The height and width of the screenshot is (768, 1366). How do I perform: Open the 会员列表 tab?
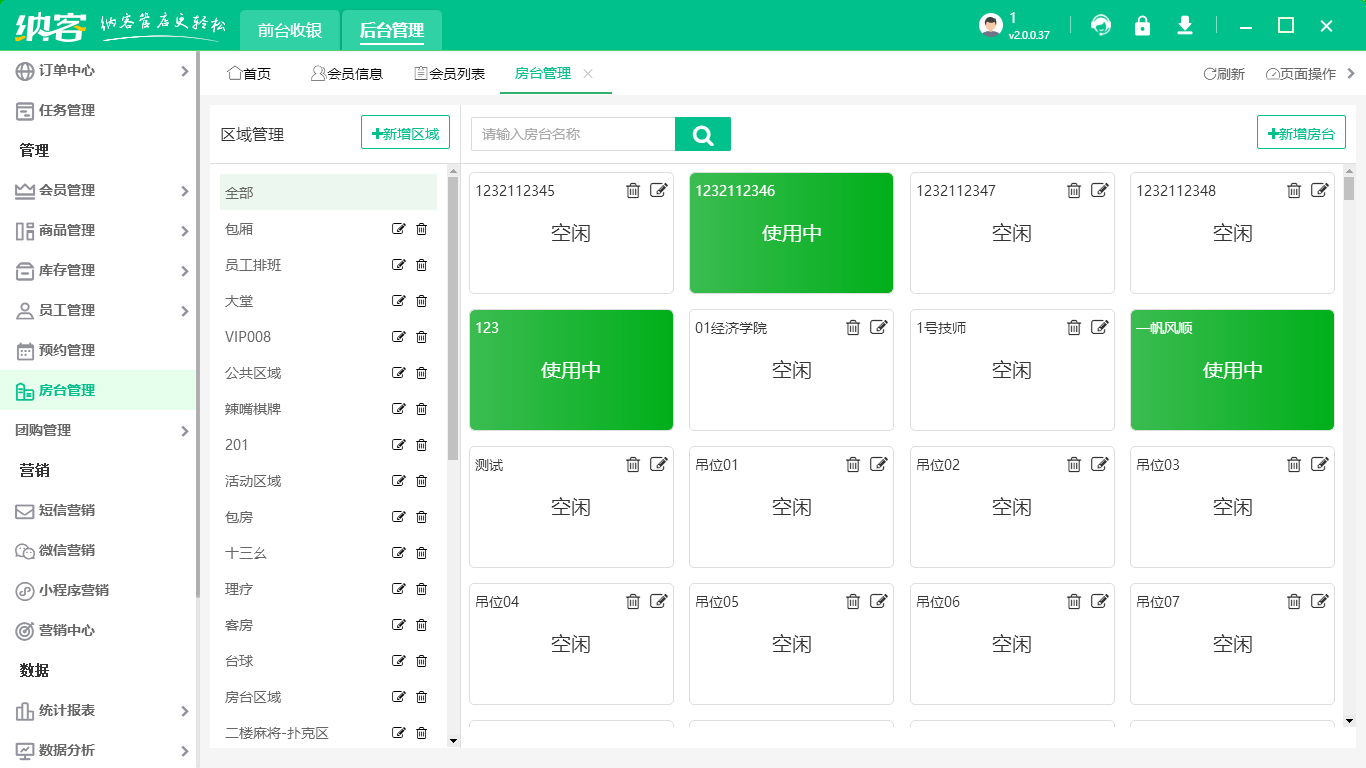pyautogui.click(x=450, y=74)
